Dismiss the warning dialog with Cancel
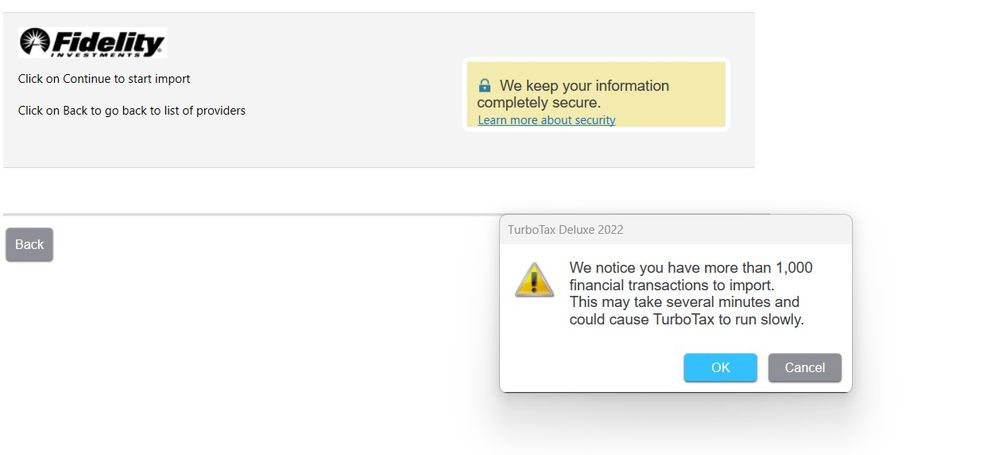Viewport: 999px width, 455px height. click(x=805, y=368)
